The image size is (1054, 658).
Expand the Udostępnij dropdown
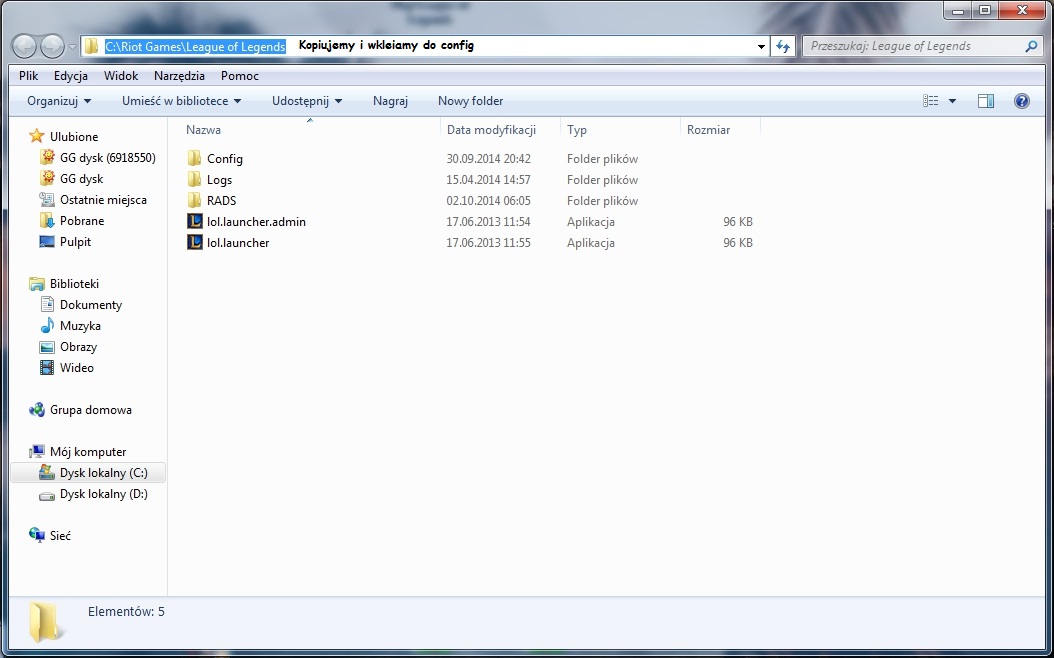tap(307, 101)
